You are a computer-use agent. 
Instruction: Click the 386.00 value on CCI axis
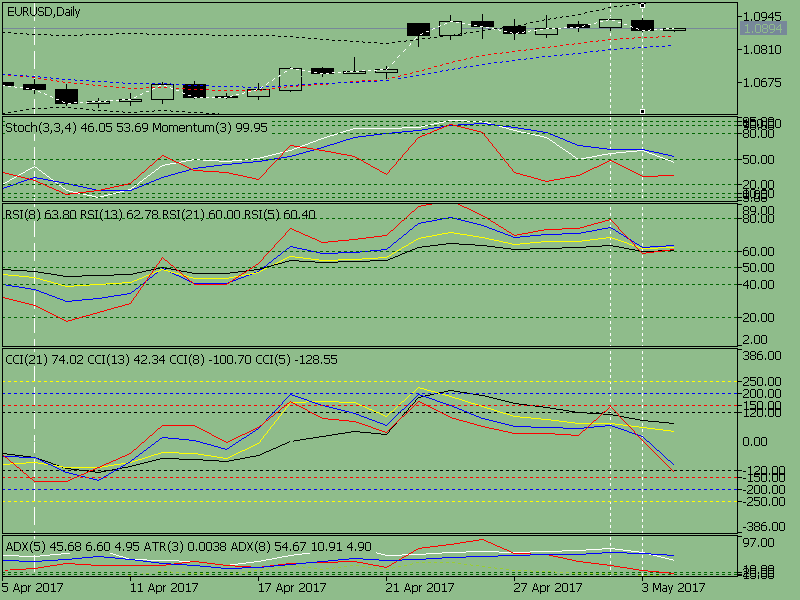click(x=762, y=356)
